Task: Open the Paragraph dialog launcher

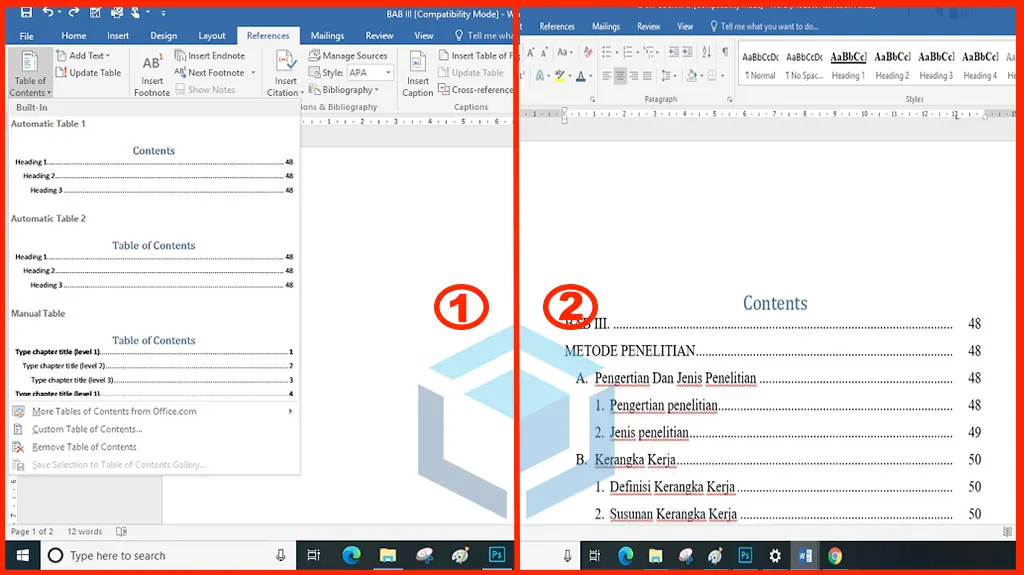Action: pos(729,99)
